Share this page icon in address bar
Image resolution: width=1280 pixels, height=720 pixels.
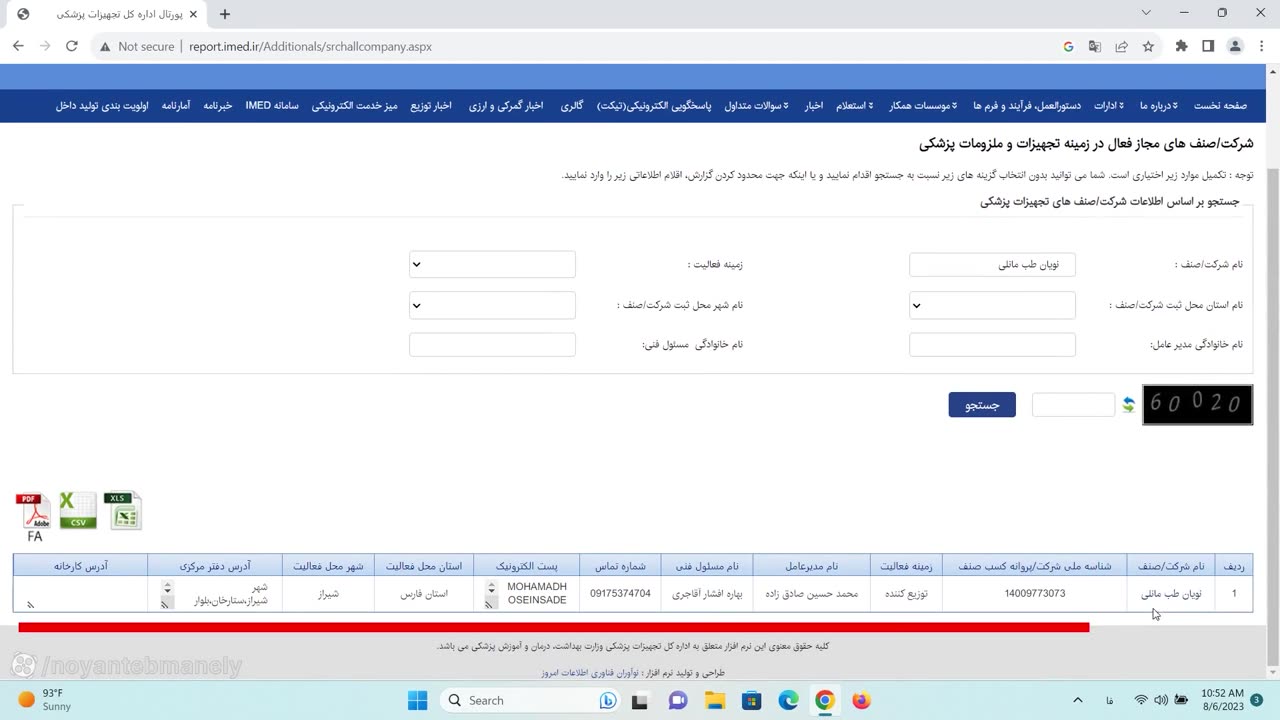[1122, 46]
